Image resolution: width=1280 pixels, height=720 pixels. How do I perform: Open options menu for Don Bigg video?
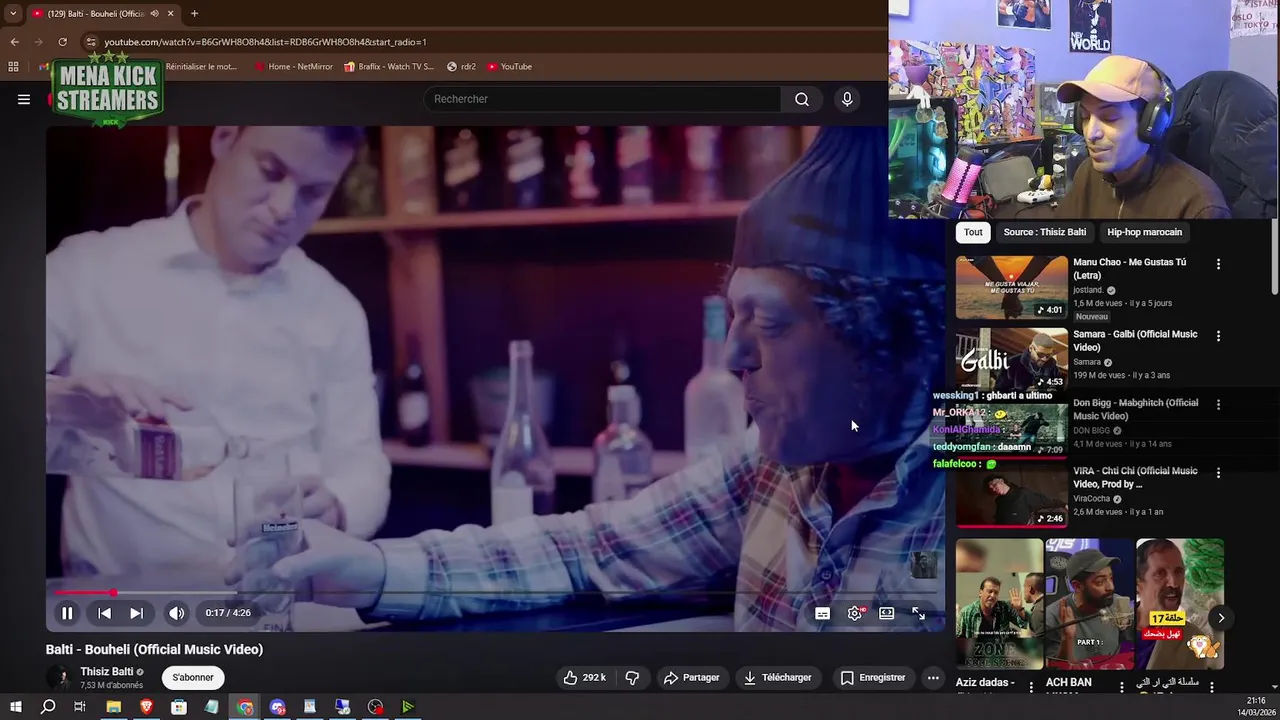point(1218,405)
